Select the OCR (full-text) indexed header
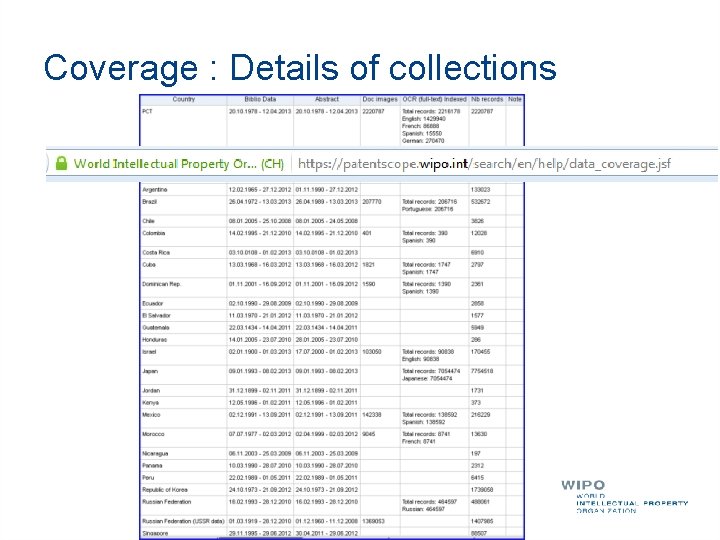 (434, 99)
